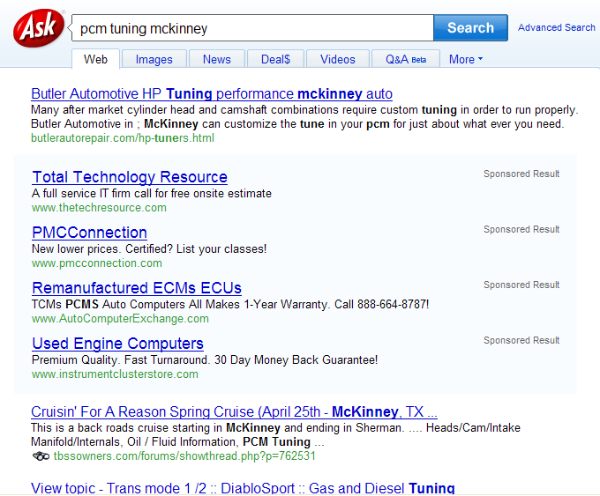This screenshot has width=600, height=496.
Task: Expand the More dropdown menu
Action: tap(465, 59)
